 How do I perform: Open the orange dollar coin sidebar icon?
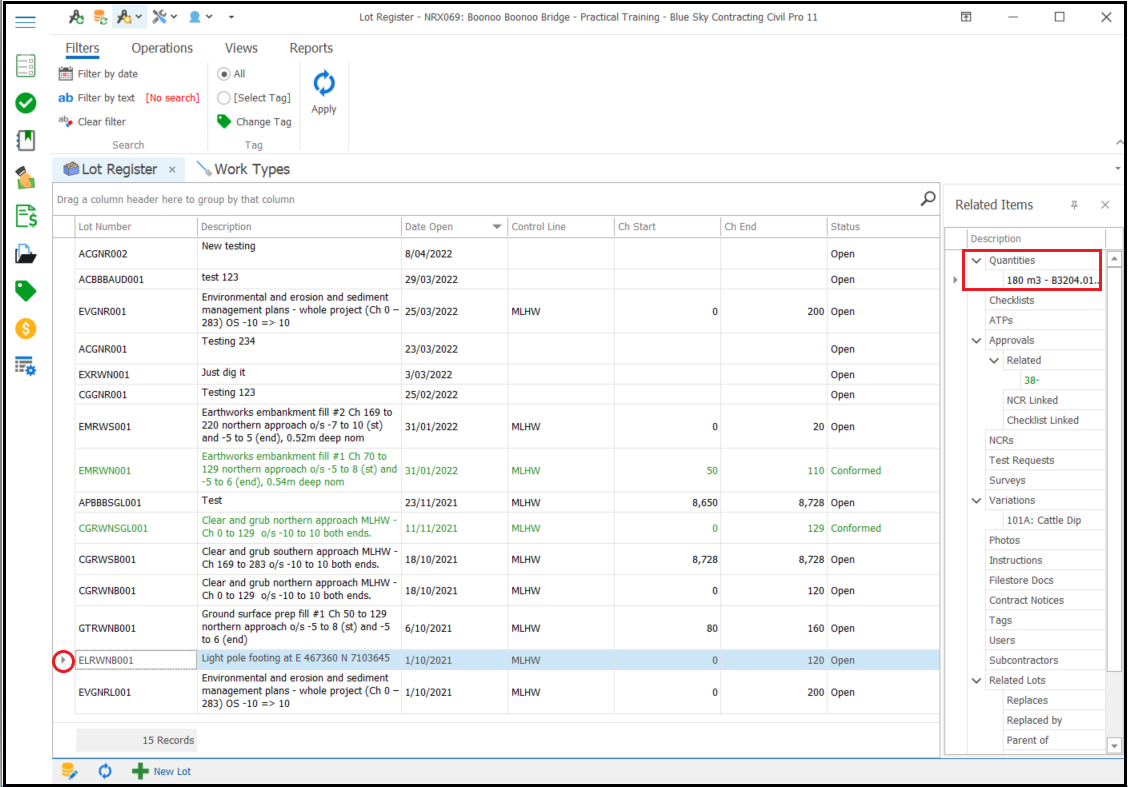(x=26, y=329)
